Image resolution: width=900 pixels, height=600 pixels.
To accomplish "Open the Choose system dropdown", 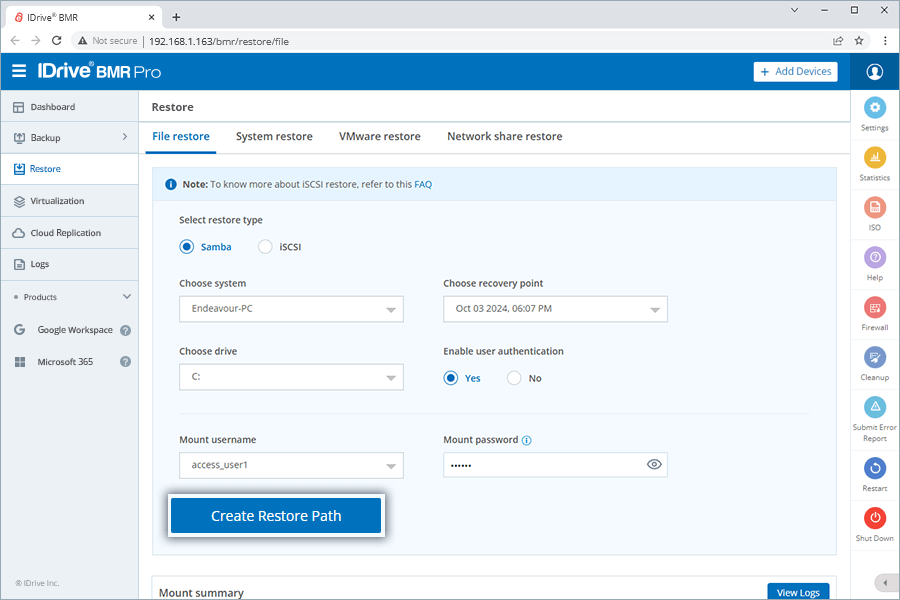I will (x=291, y=309).
